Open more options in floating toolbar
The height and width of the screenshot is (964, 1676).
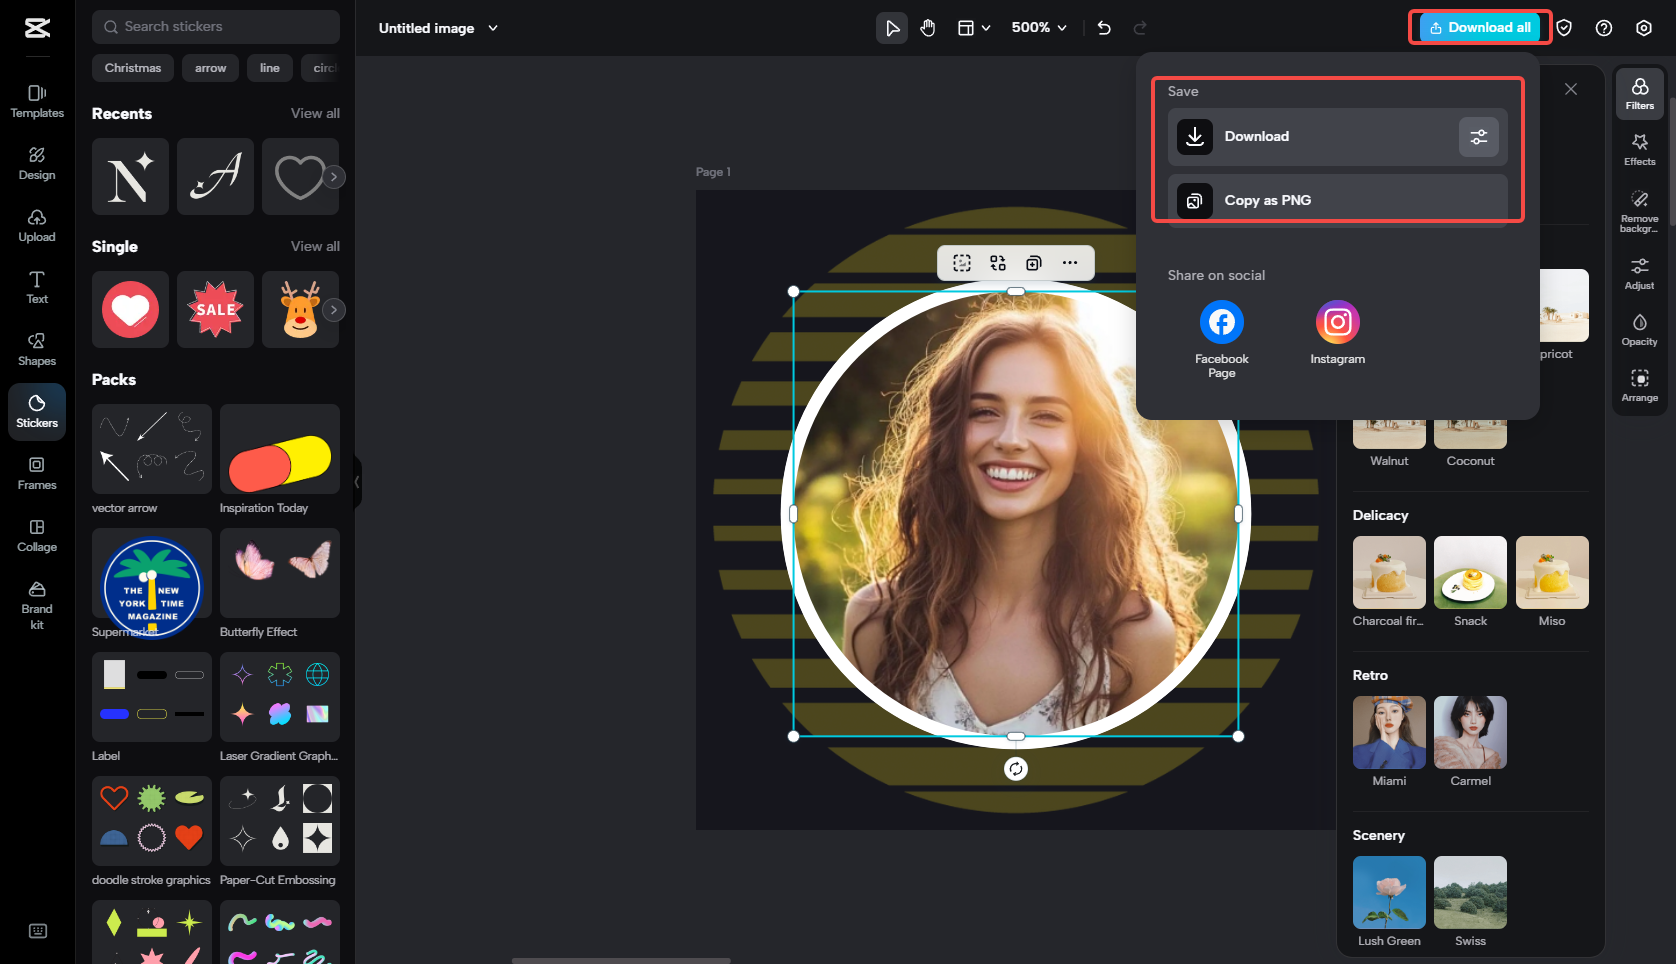1070,263
